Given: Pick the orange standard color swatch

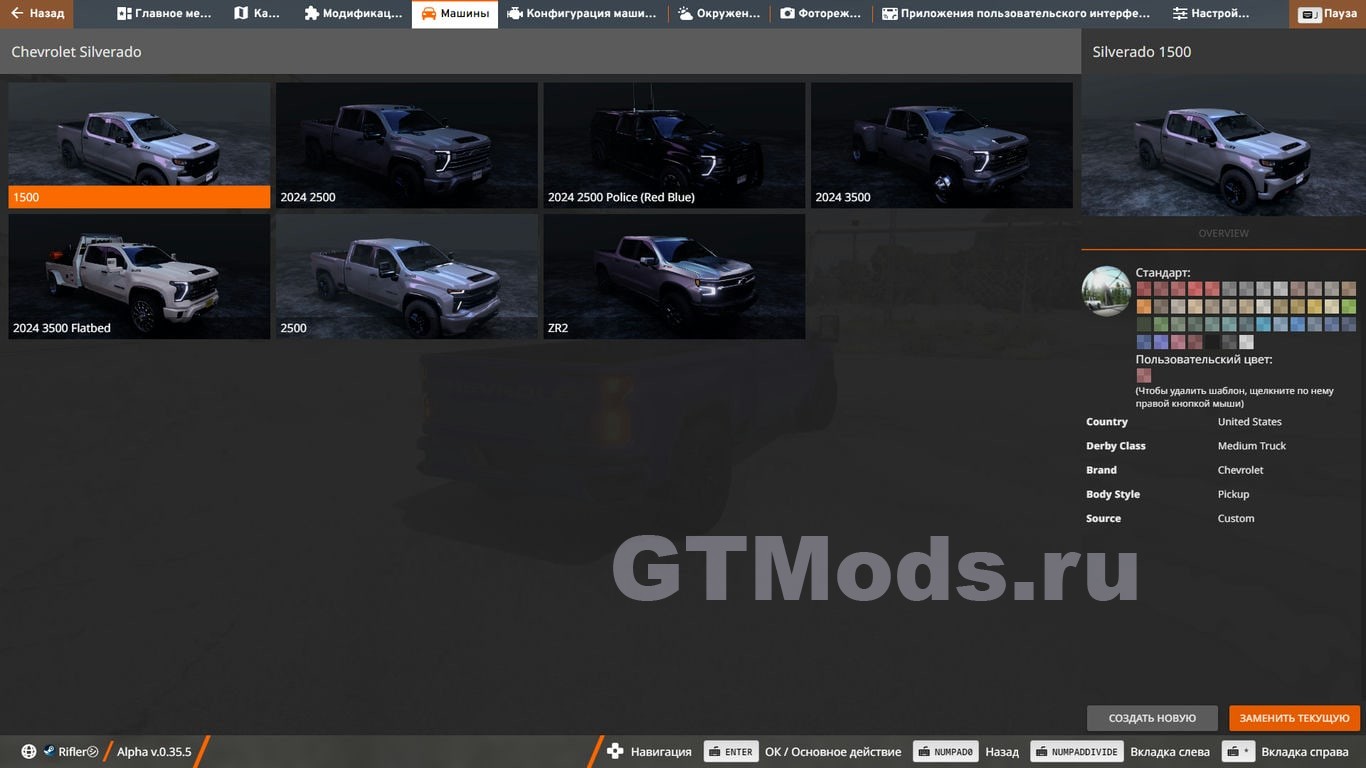Looking at the screenshot, I should 1144,307.
